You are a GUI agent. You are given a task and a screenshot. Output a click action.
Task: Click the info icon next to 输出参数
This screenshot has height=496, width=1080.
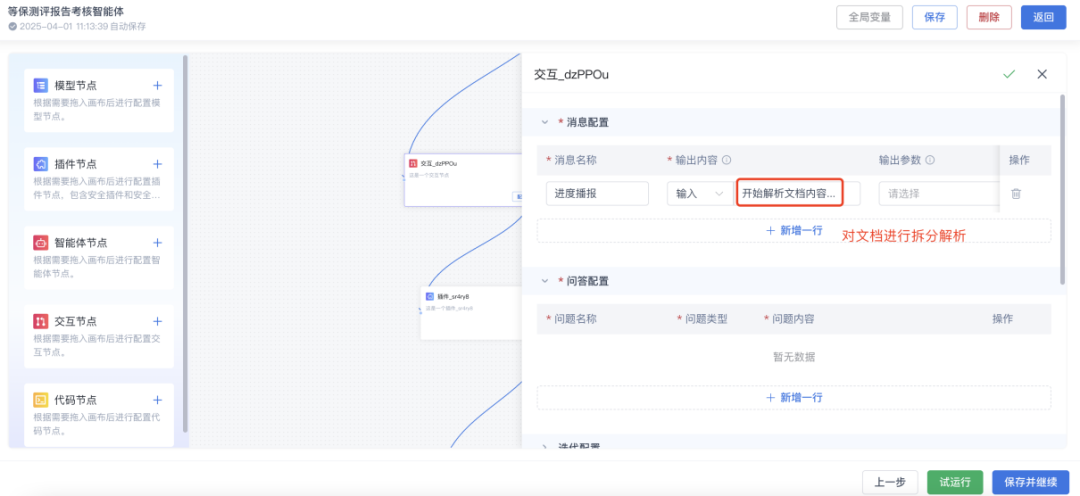(930, 160)
